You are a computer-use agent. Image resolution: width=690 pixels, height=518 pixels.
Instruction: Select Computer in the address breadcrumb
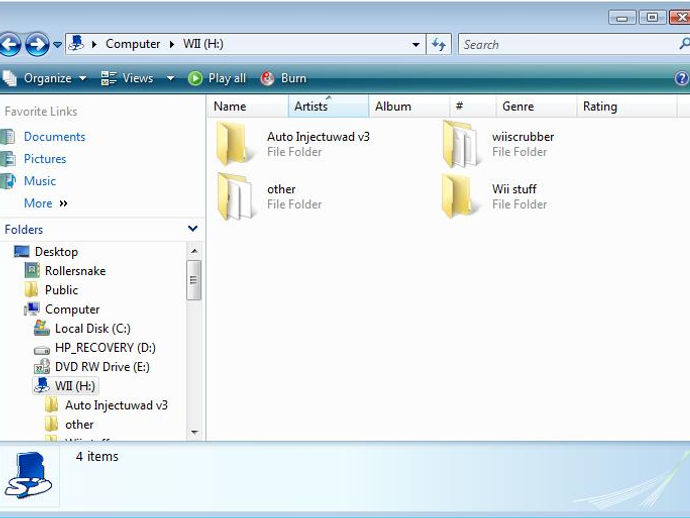pos(132,44)
